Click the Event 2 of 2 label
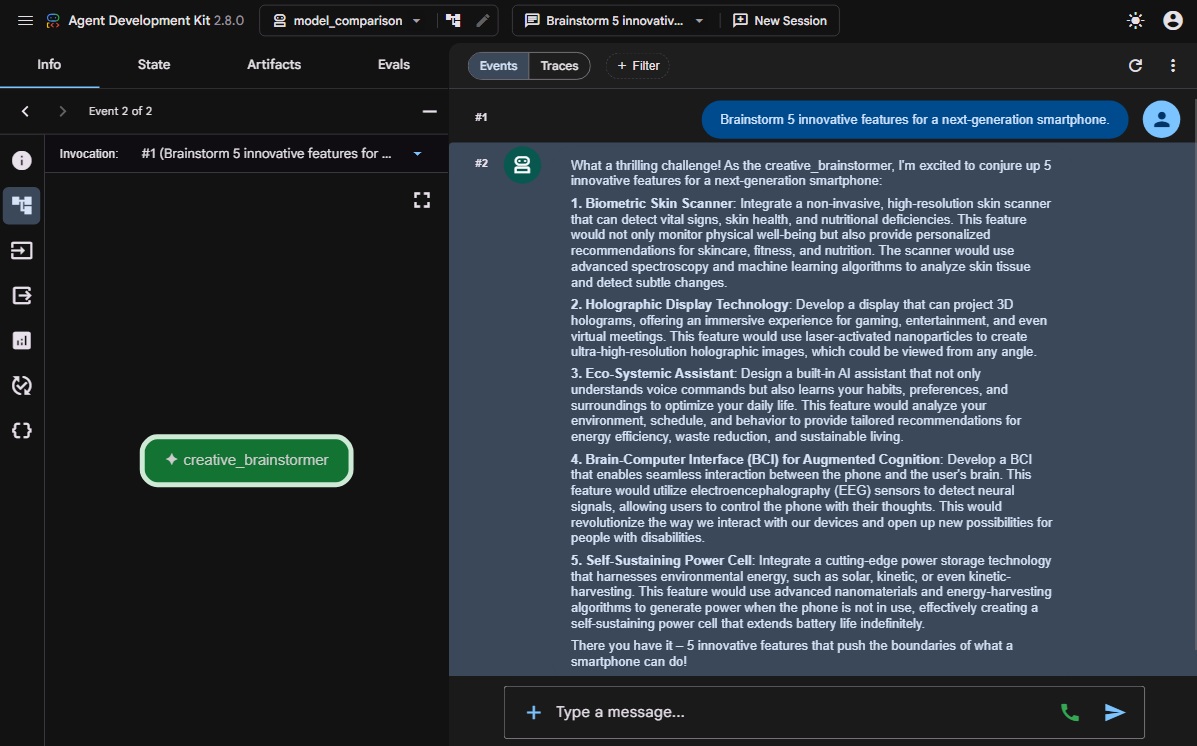This screenshot has width=1197, height=746. pos(121,111)
